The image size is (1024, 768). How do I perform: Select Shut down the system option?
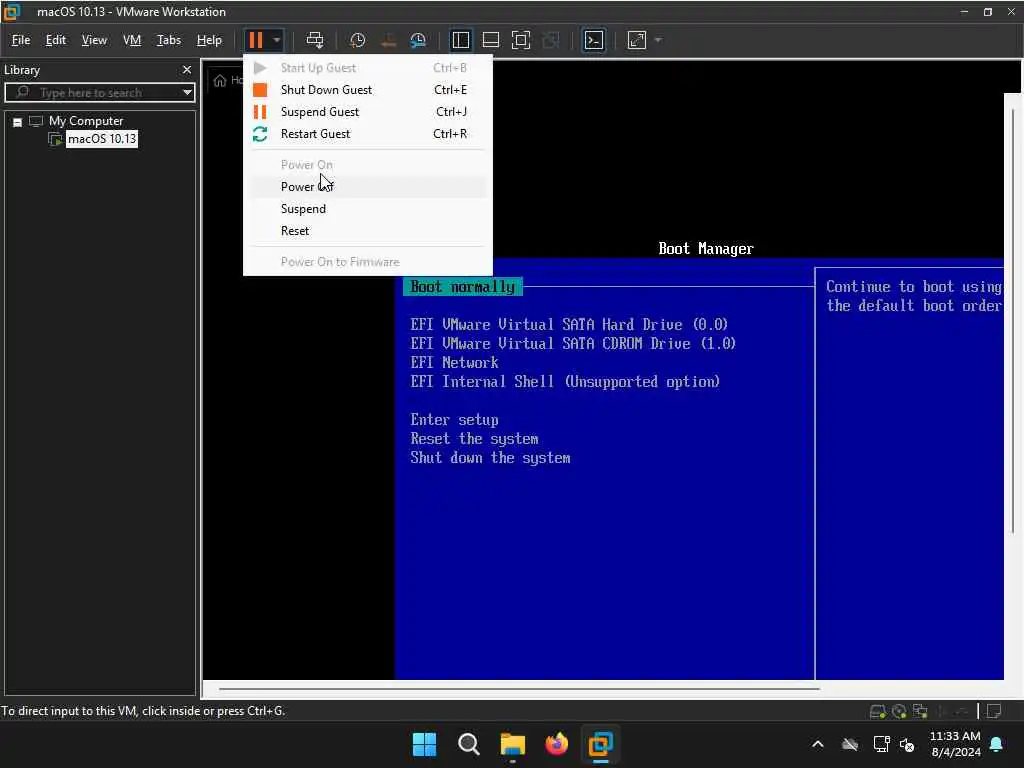(x=490, y=458)
